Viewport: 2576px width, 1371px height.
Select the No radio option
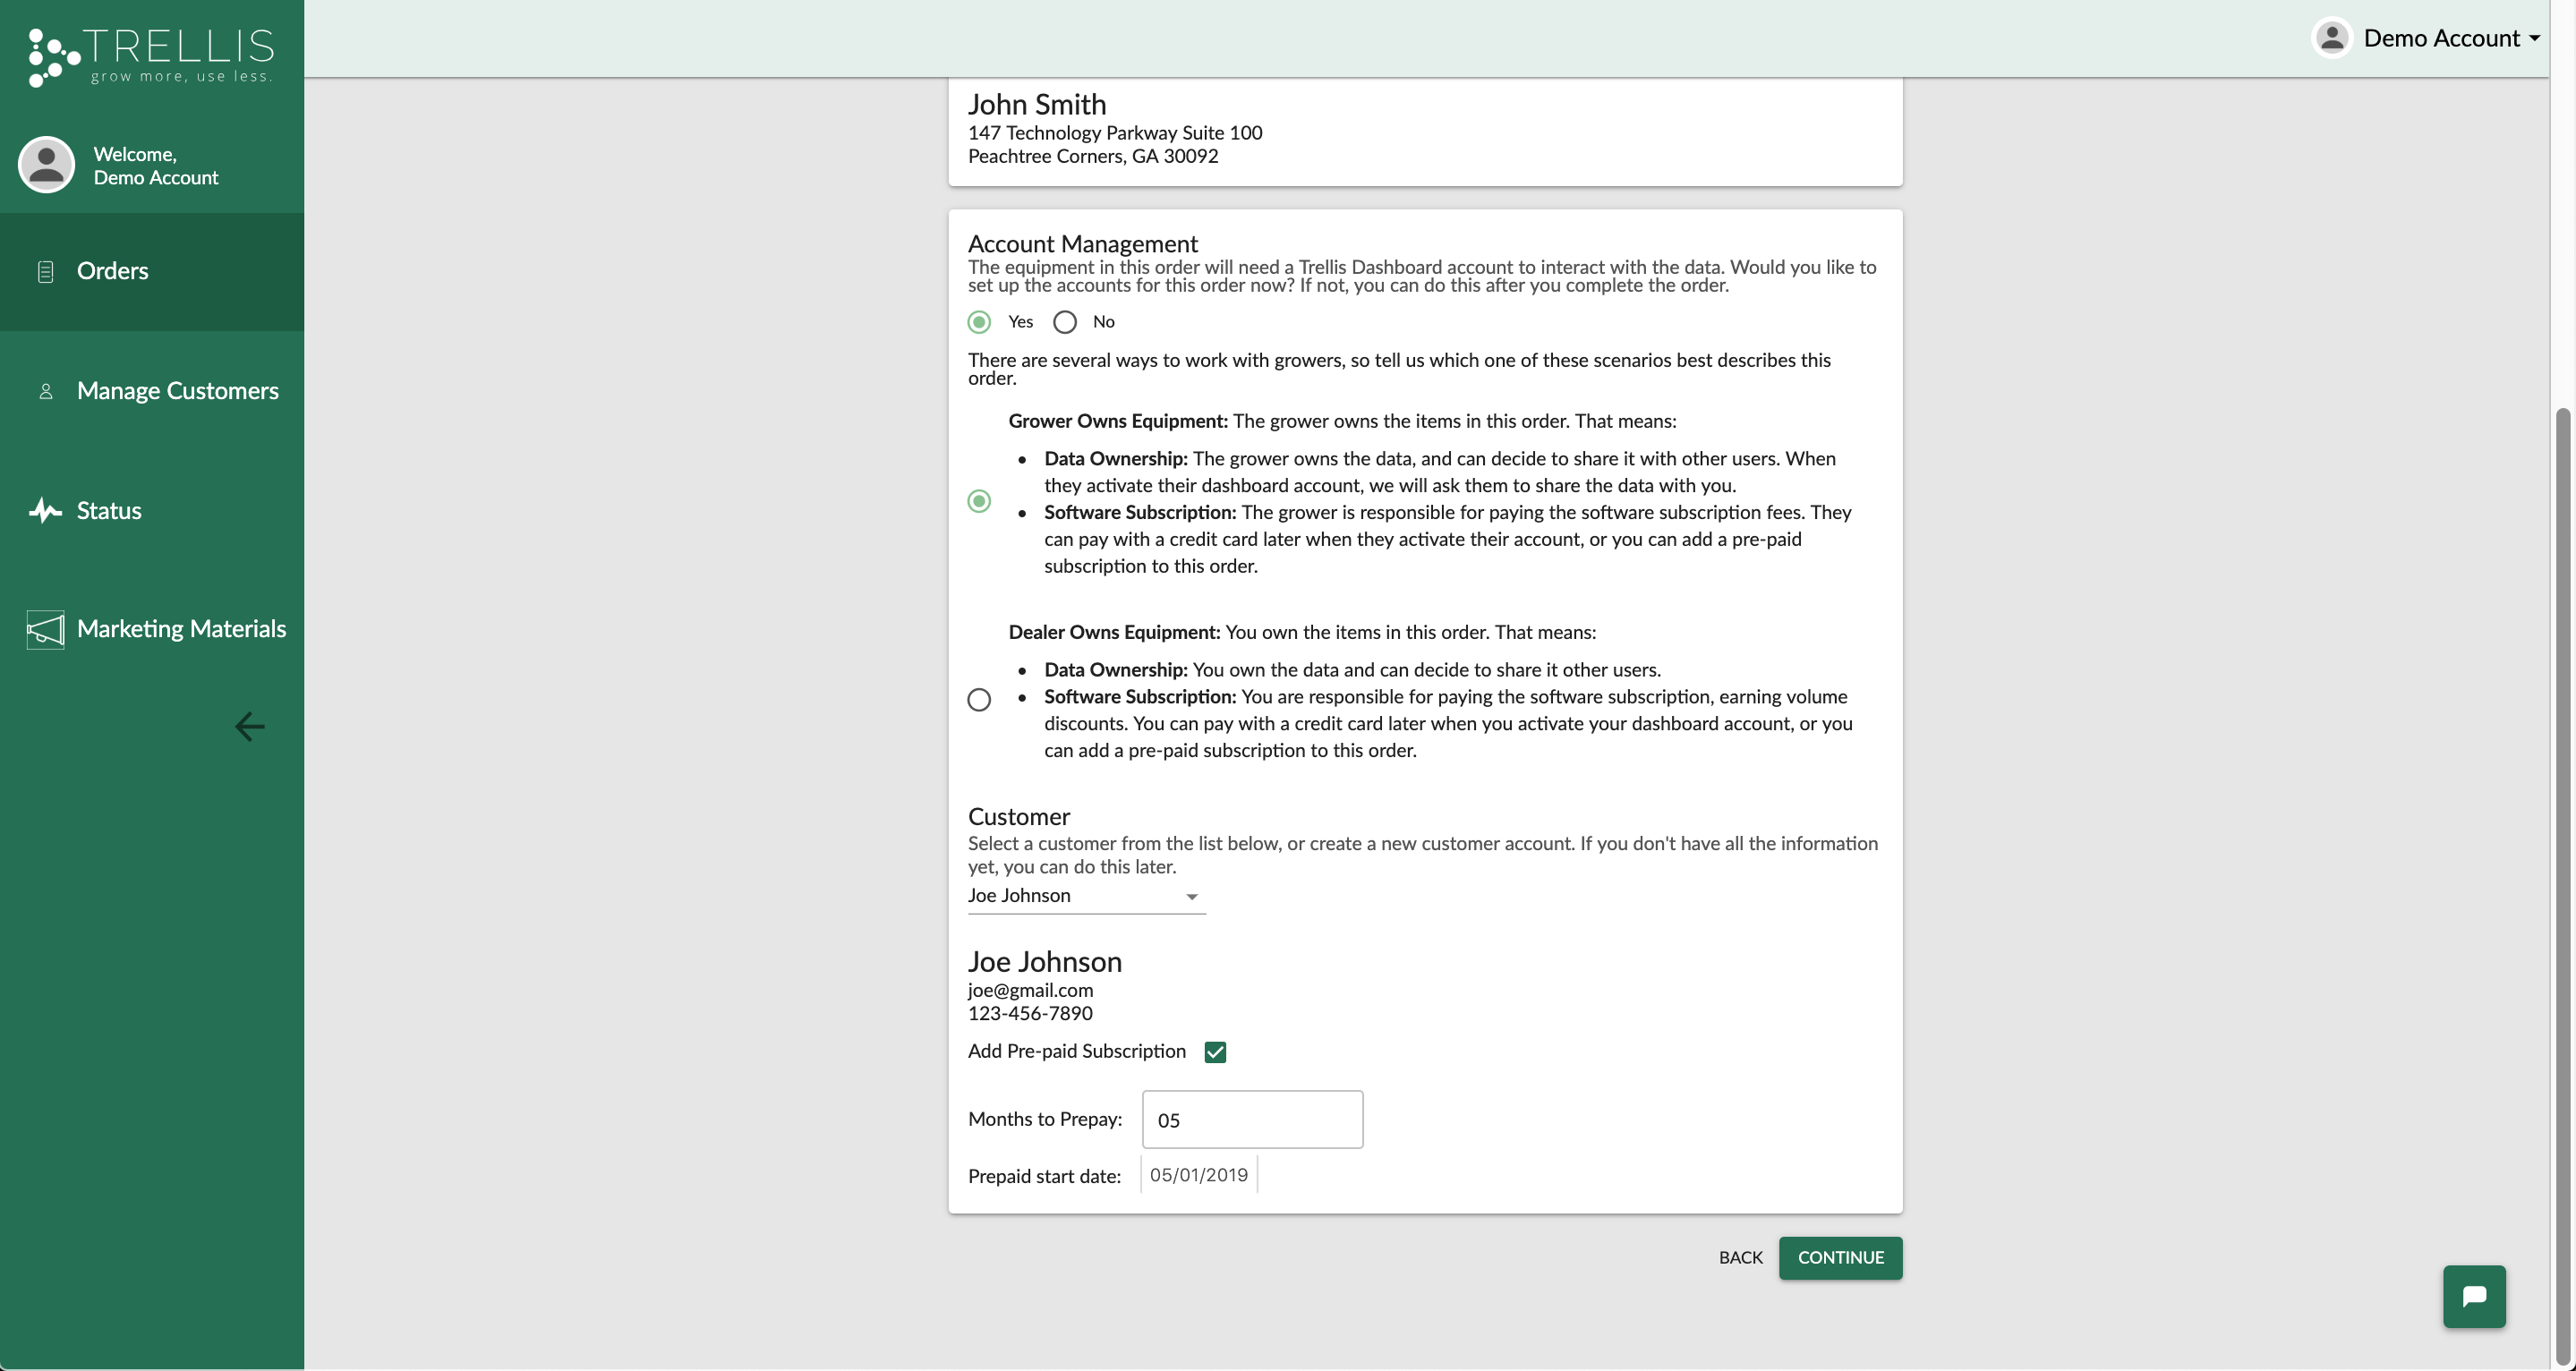tap(1065, 322)
